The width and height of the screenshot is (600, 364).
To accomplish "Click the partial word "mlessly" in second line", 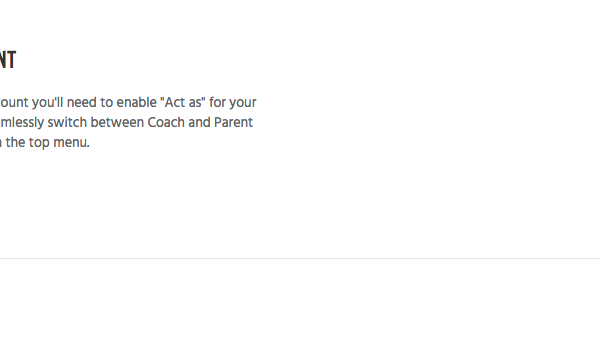I will coord(22,122).
